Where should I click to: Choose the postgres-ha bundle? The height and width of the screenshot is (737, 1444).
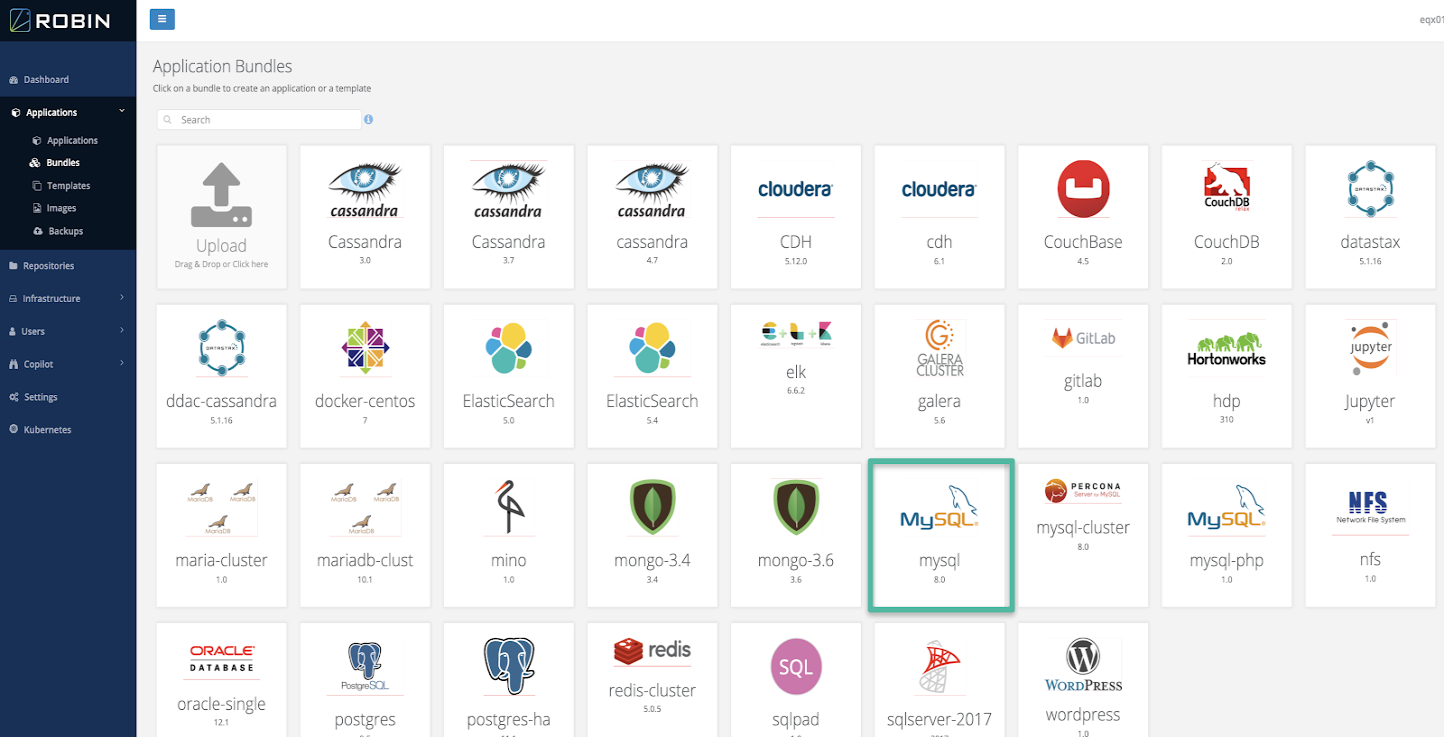tap(509, 680)
